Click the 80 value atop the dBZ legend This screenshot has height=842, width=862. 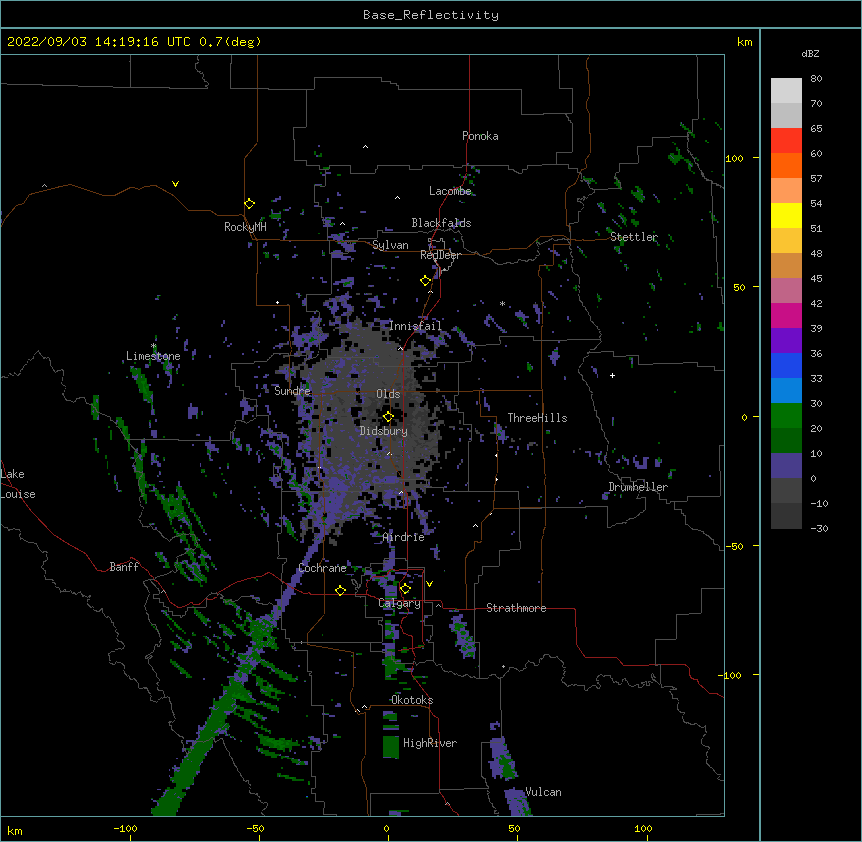click(x=816, y=79)
